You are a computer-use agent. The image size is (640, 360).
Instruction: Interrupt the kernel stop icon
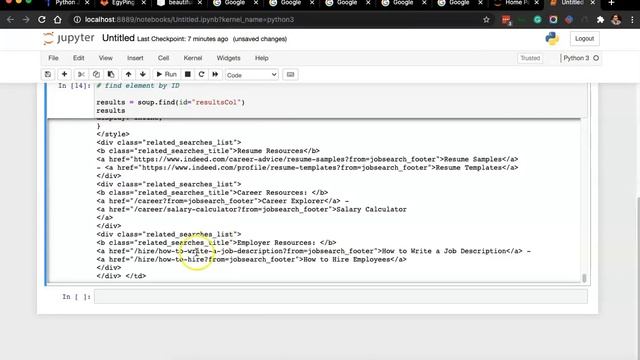pos(187,74)
